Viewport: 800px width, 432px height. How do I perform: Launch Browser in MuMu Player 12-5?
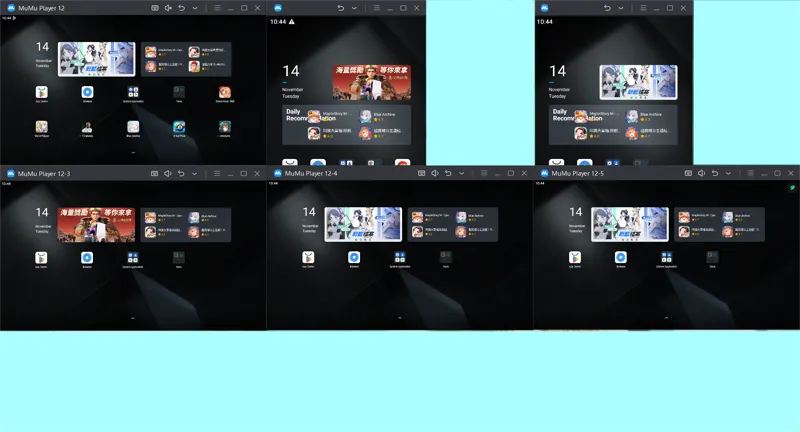pyautogui.click(x=621, y=258)
